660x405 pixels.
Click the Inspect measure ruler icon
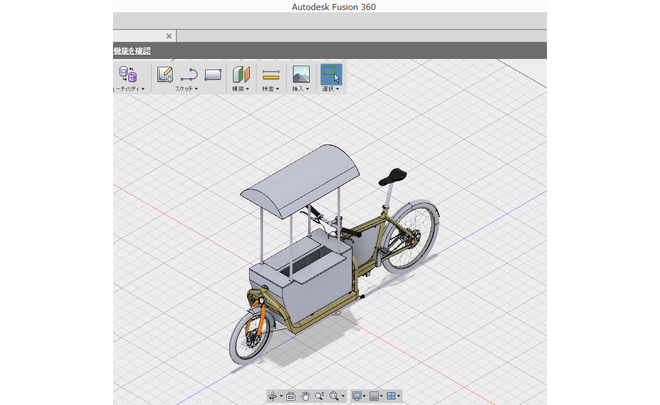pos(270,74)
